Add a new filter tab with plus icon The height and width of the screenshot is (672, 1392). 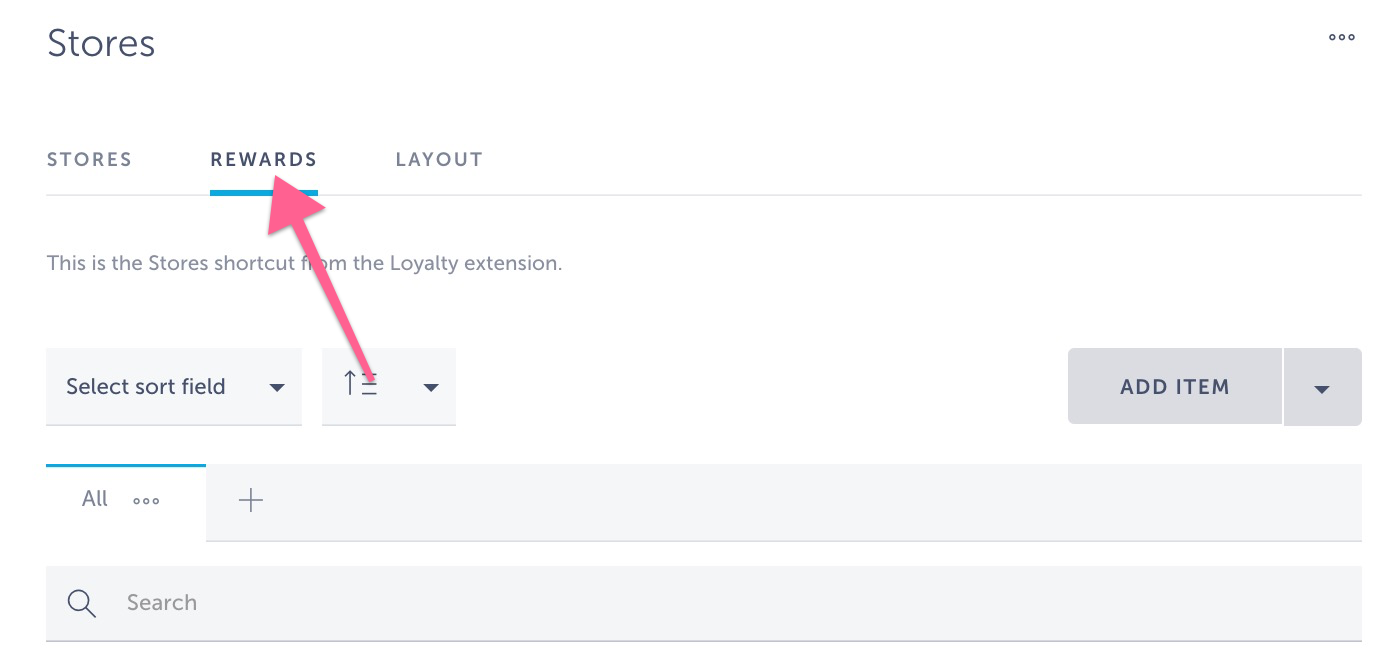251,501
